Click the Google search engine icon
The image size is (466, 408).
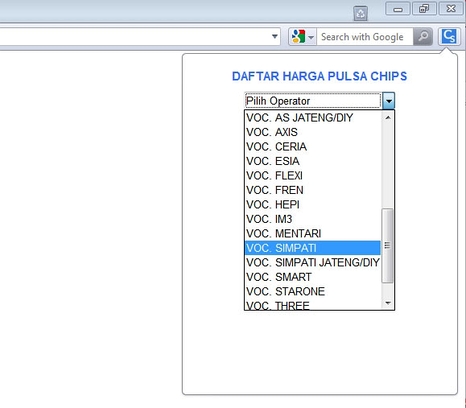tap(298, 36)
